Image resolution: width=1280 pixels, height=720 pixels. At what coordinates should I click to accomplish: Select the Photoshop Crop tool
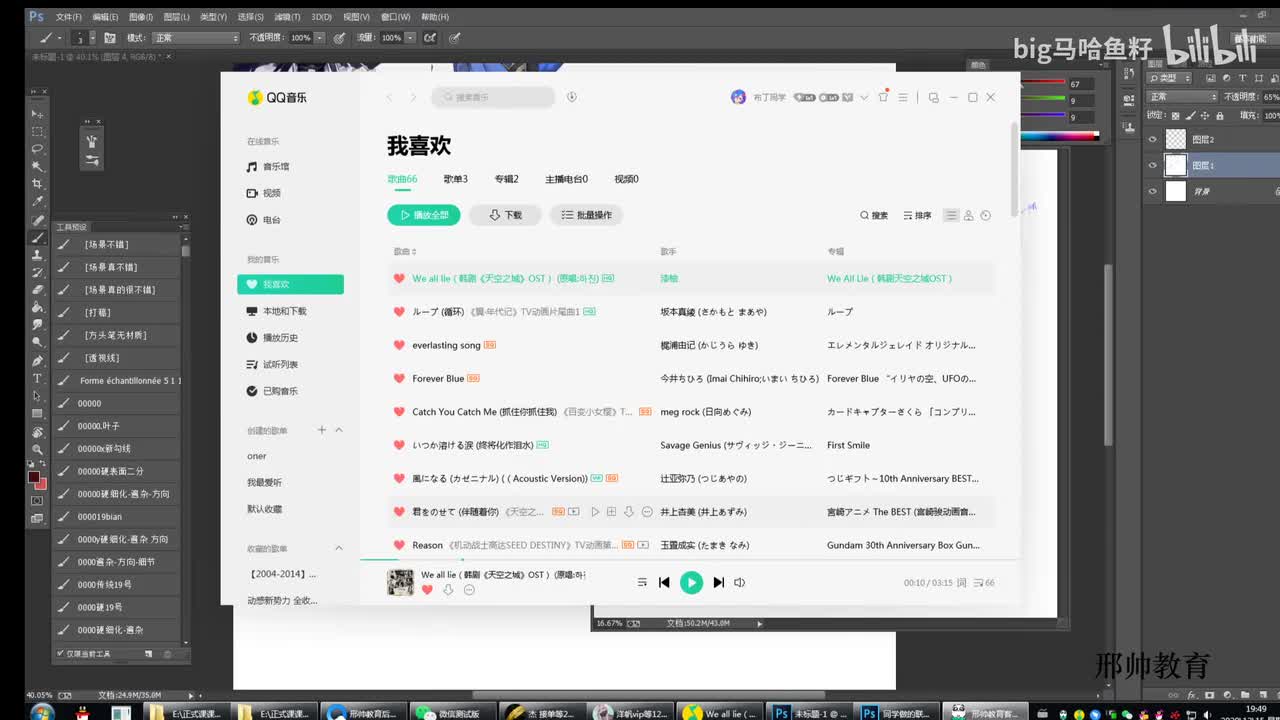point(37,184)
